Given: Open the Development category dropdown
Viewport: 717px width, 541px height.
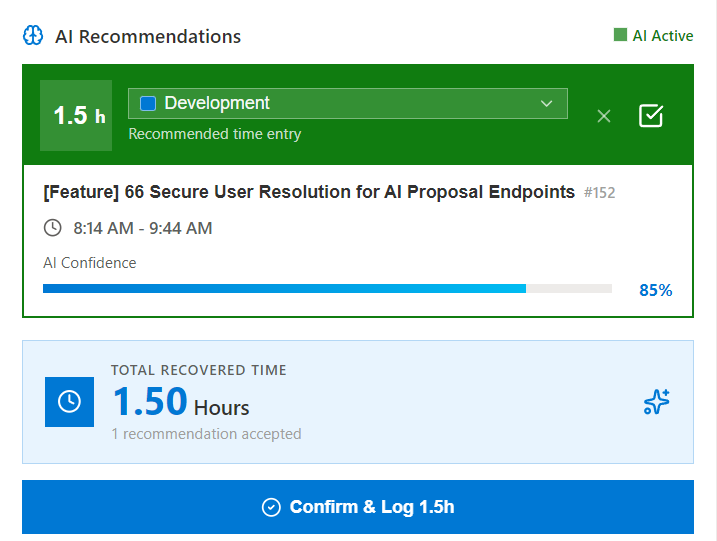Looking at the screenshot, I should point(348,103).
